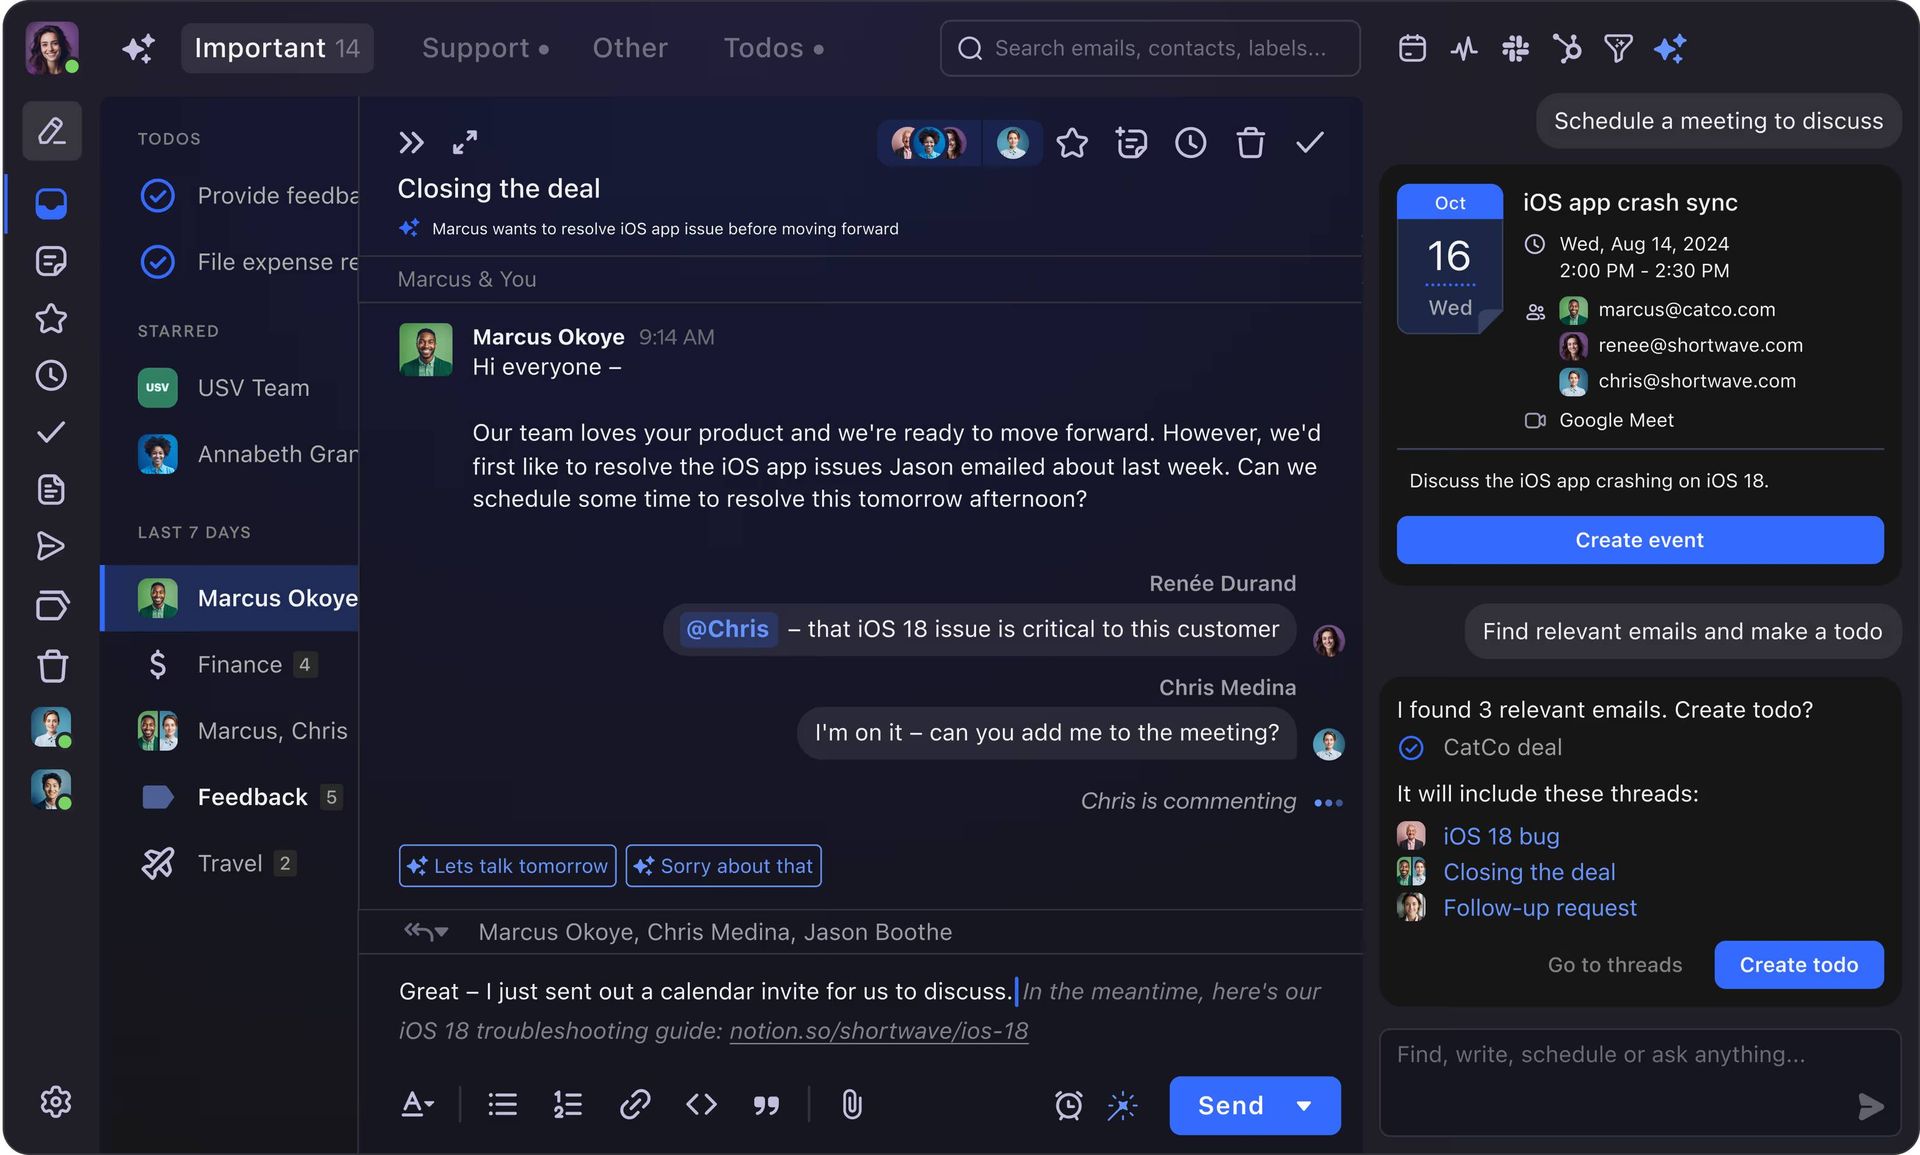Screen dimensions: 1920x1155
Task: Open text formatting dropdown menu
Action: click(418, 1105)
